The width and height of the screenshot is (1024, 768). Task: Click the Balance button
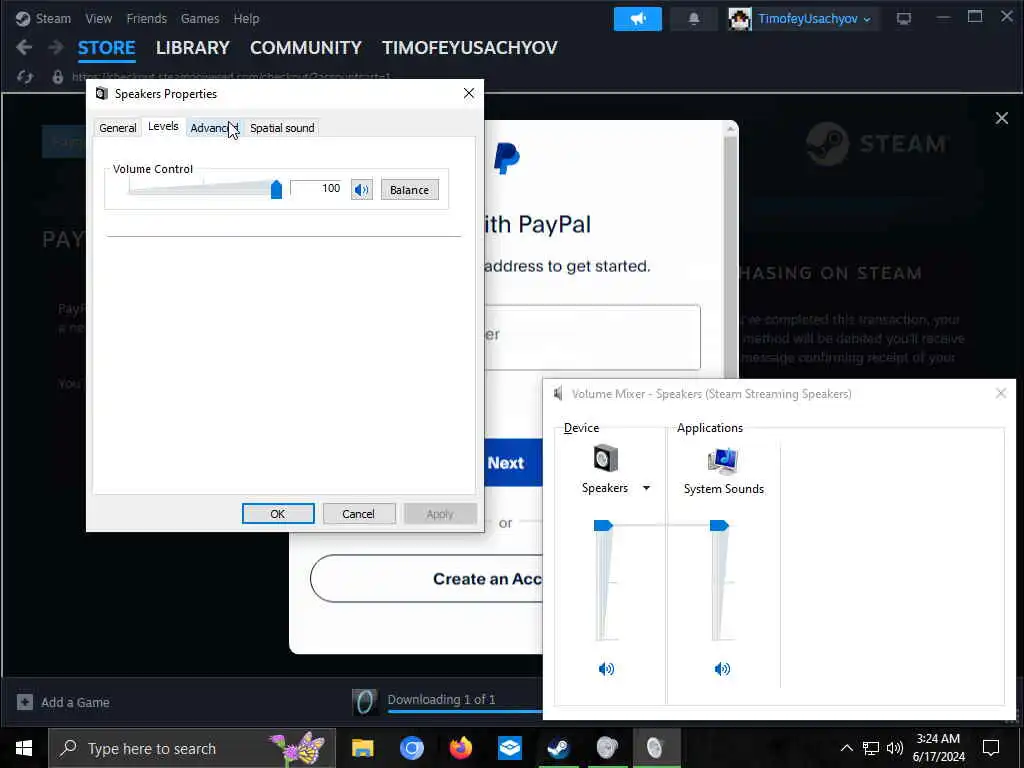[409, 190]
